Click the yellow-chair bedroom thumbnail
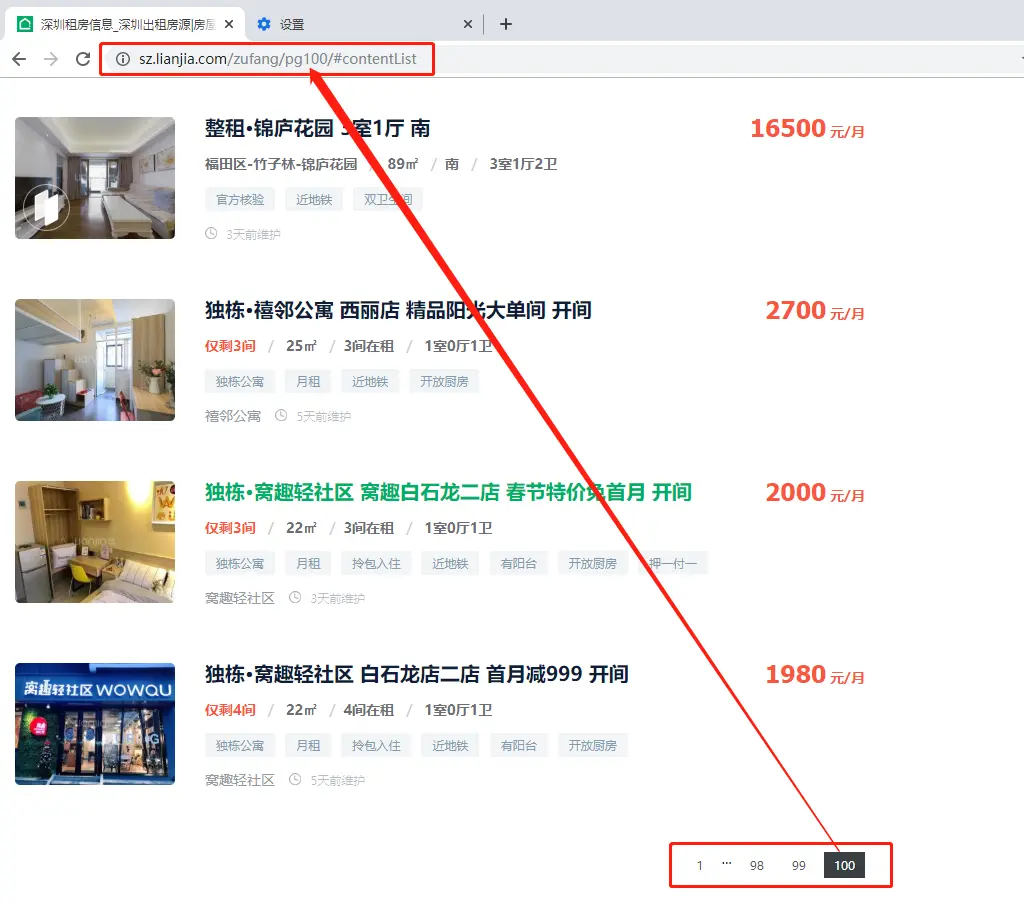Screen dimensions: 1024x903 point(95,542)
